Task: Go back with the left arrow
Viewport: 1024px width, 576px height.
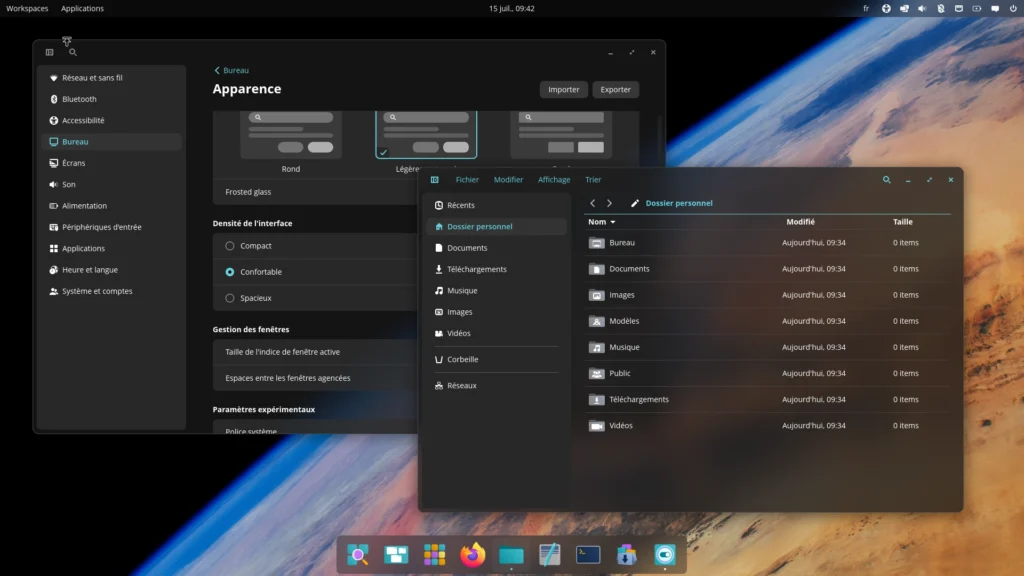Action: point(592,203)
